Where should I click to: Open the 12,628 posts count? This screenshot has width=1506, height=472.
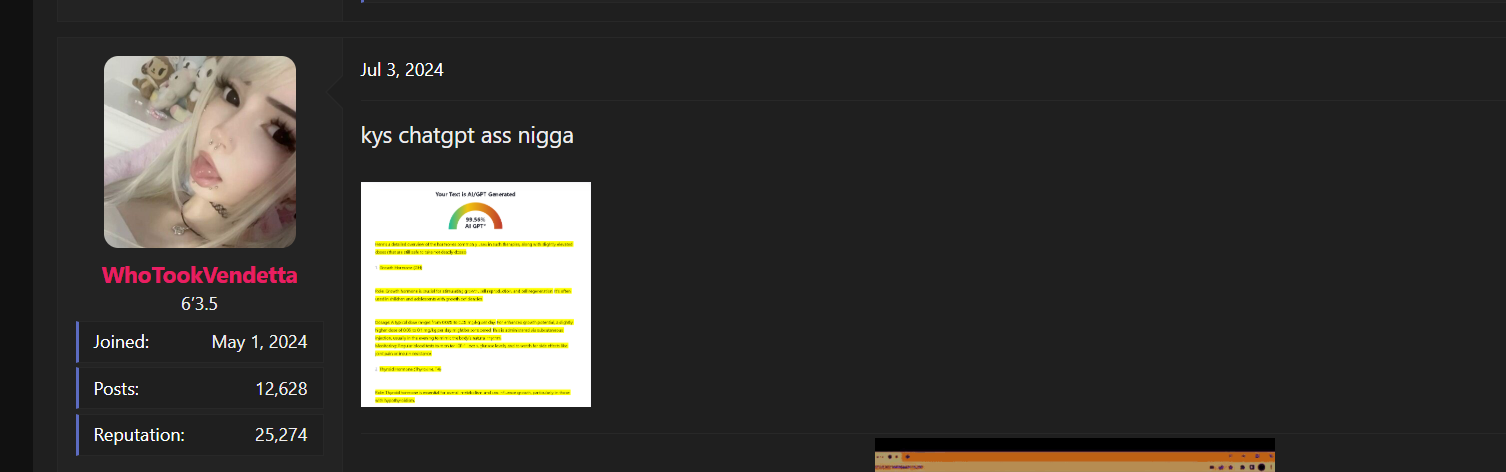tap(281, 389)
